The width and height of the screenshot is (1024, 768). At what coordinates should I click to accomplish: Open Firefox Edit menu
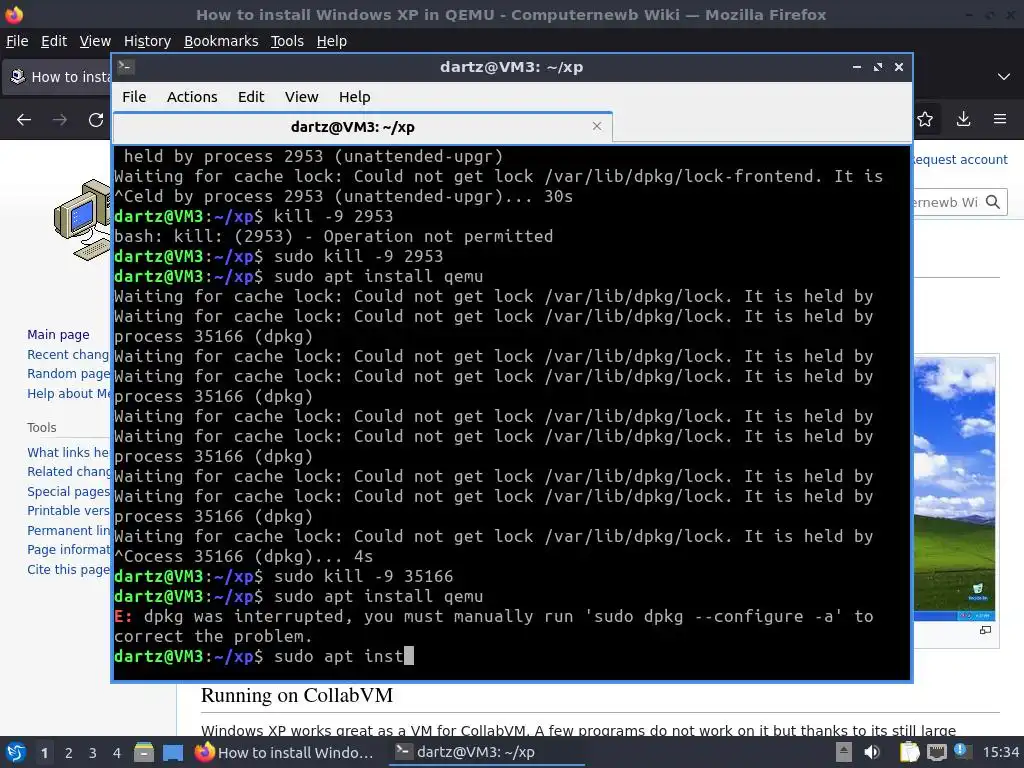[54, 41]
